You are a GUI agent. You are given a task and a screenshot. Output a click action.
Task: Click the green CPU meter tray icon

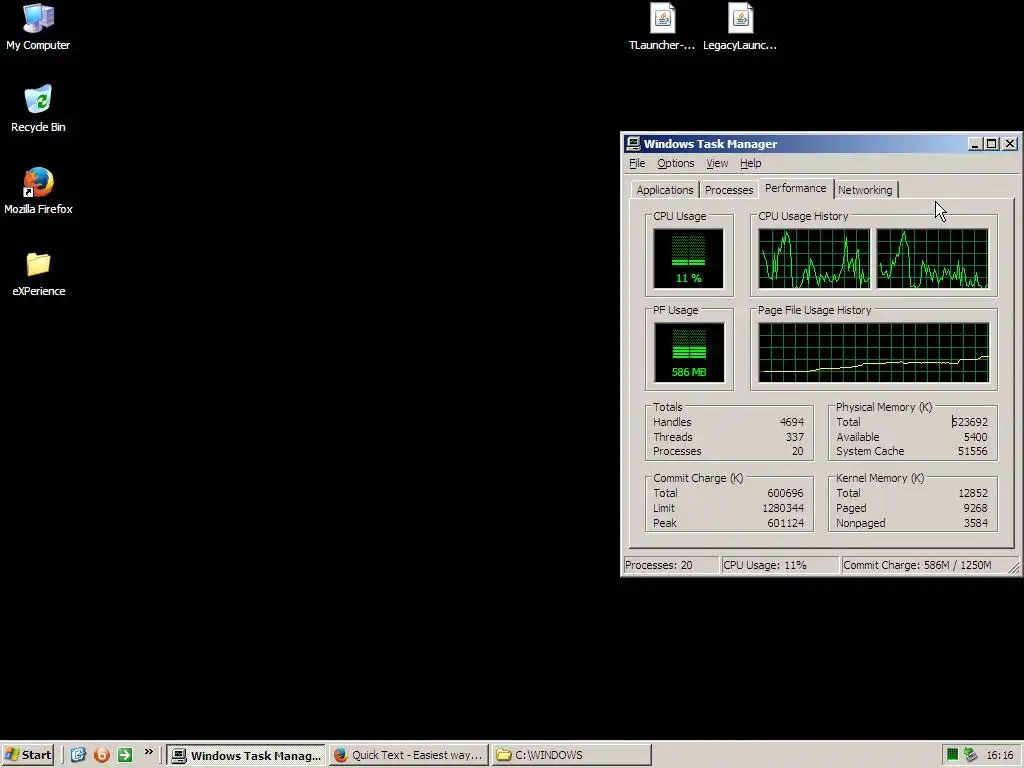coord(952,755)
